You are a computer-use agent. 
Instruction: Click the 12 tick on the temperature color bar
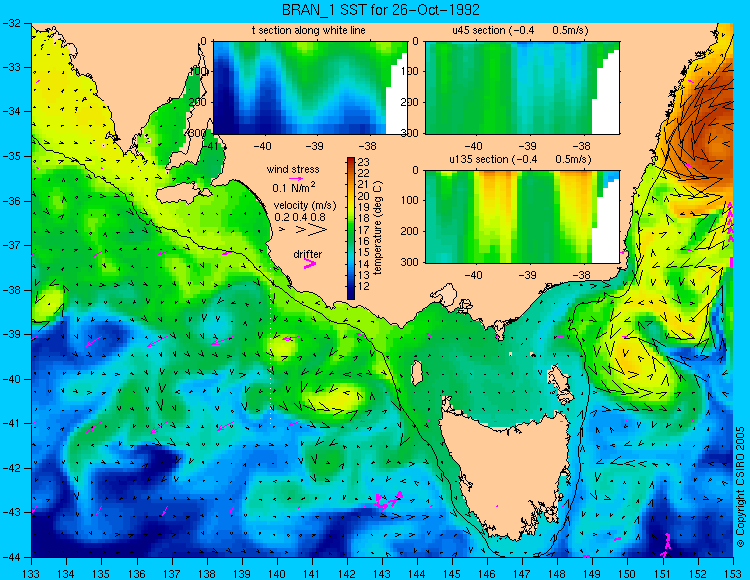click(x=364, y=286)
